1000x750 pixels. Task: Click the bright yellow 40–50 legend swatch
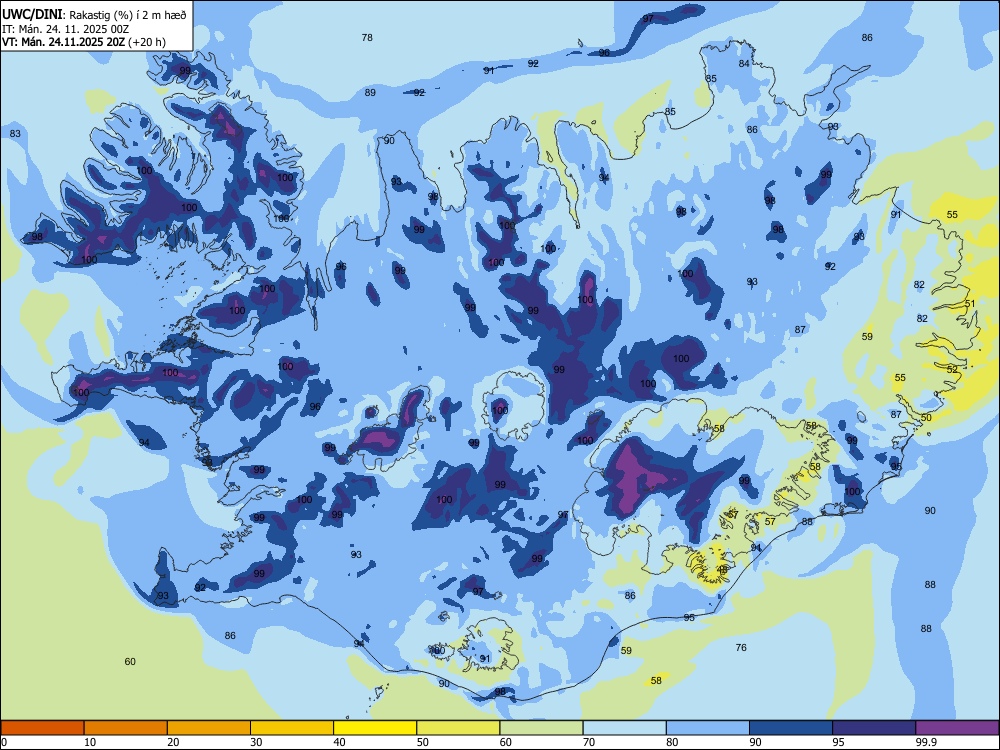(375, 728)
